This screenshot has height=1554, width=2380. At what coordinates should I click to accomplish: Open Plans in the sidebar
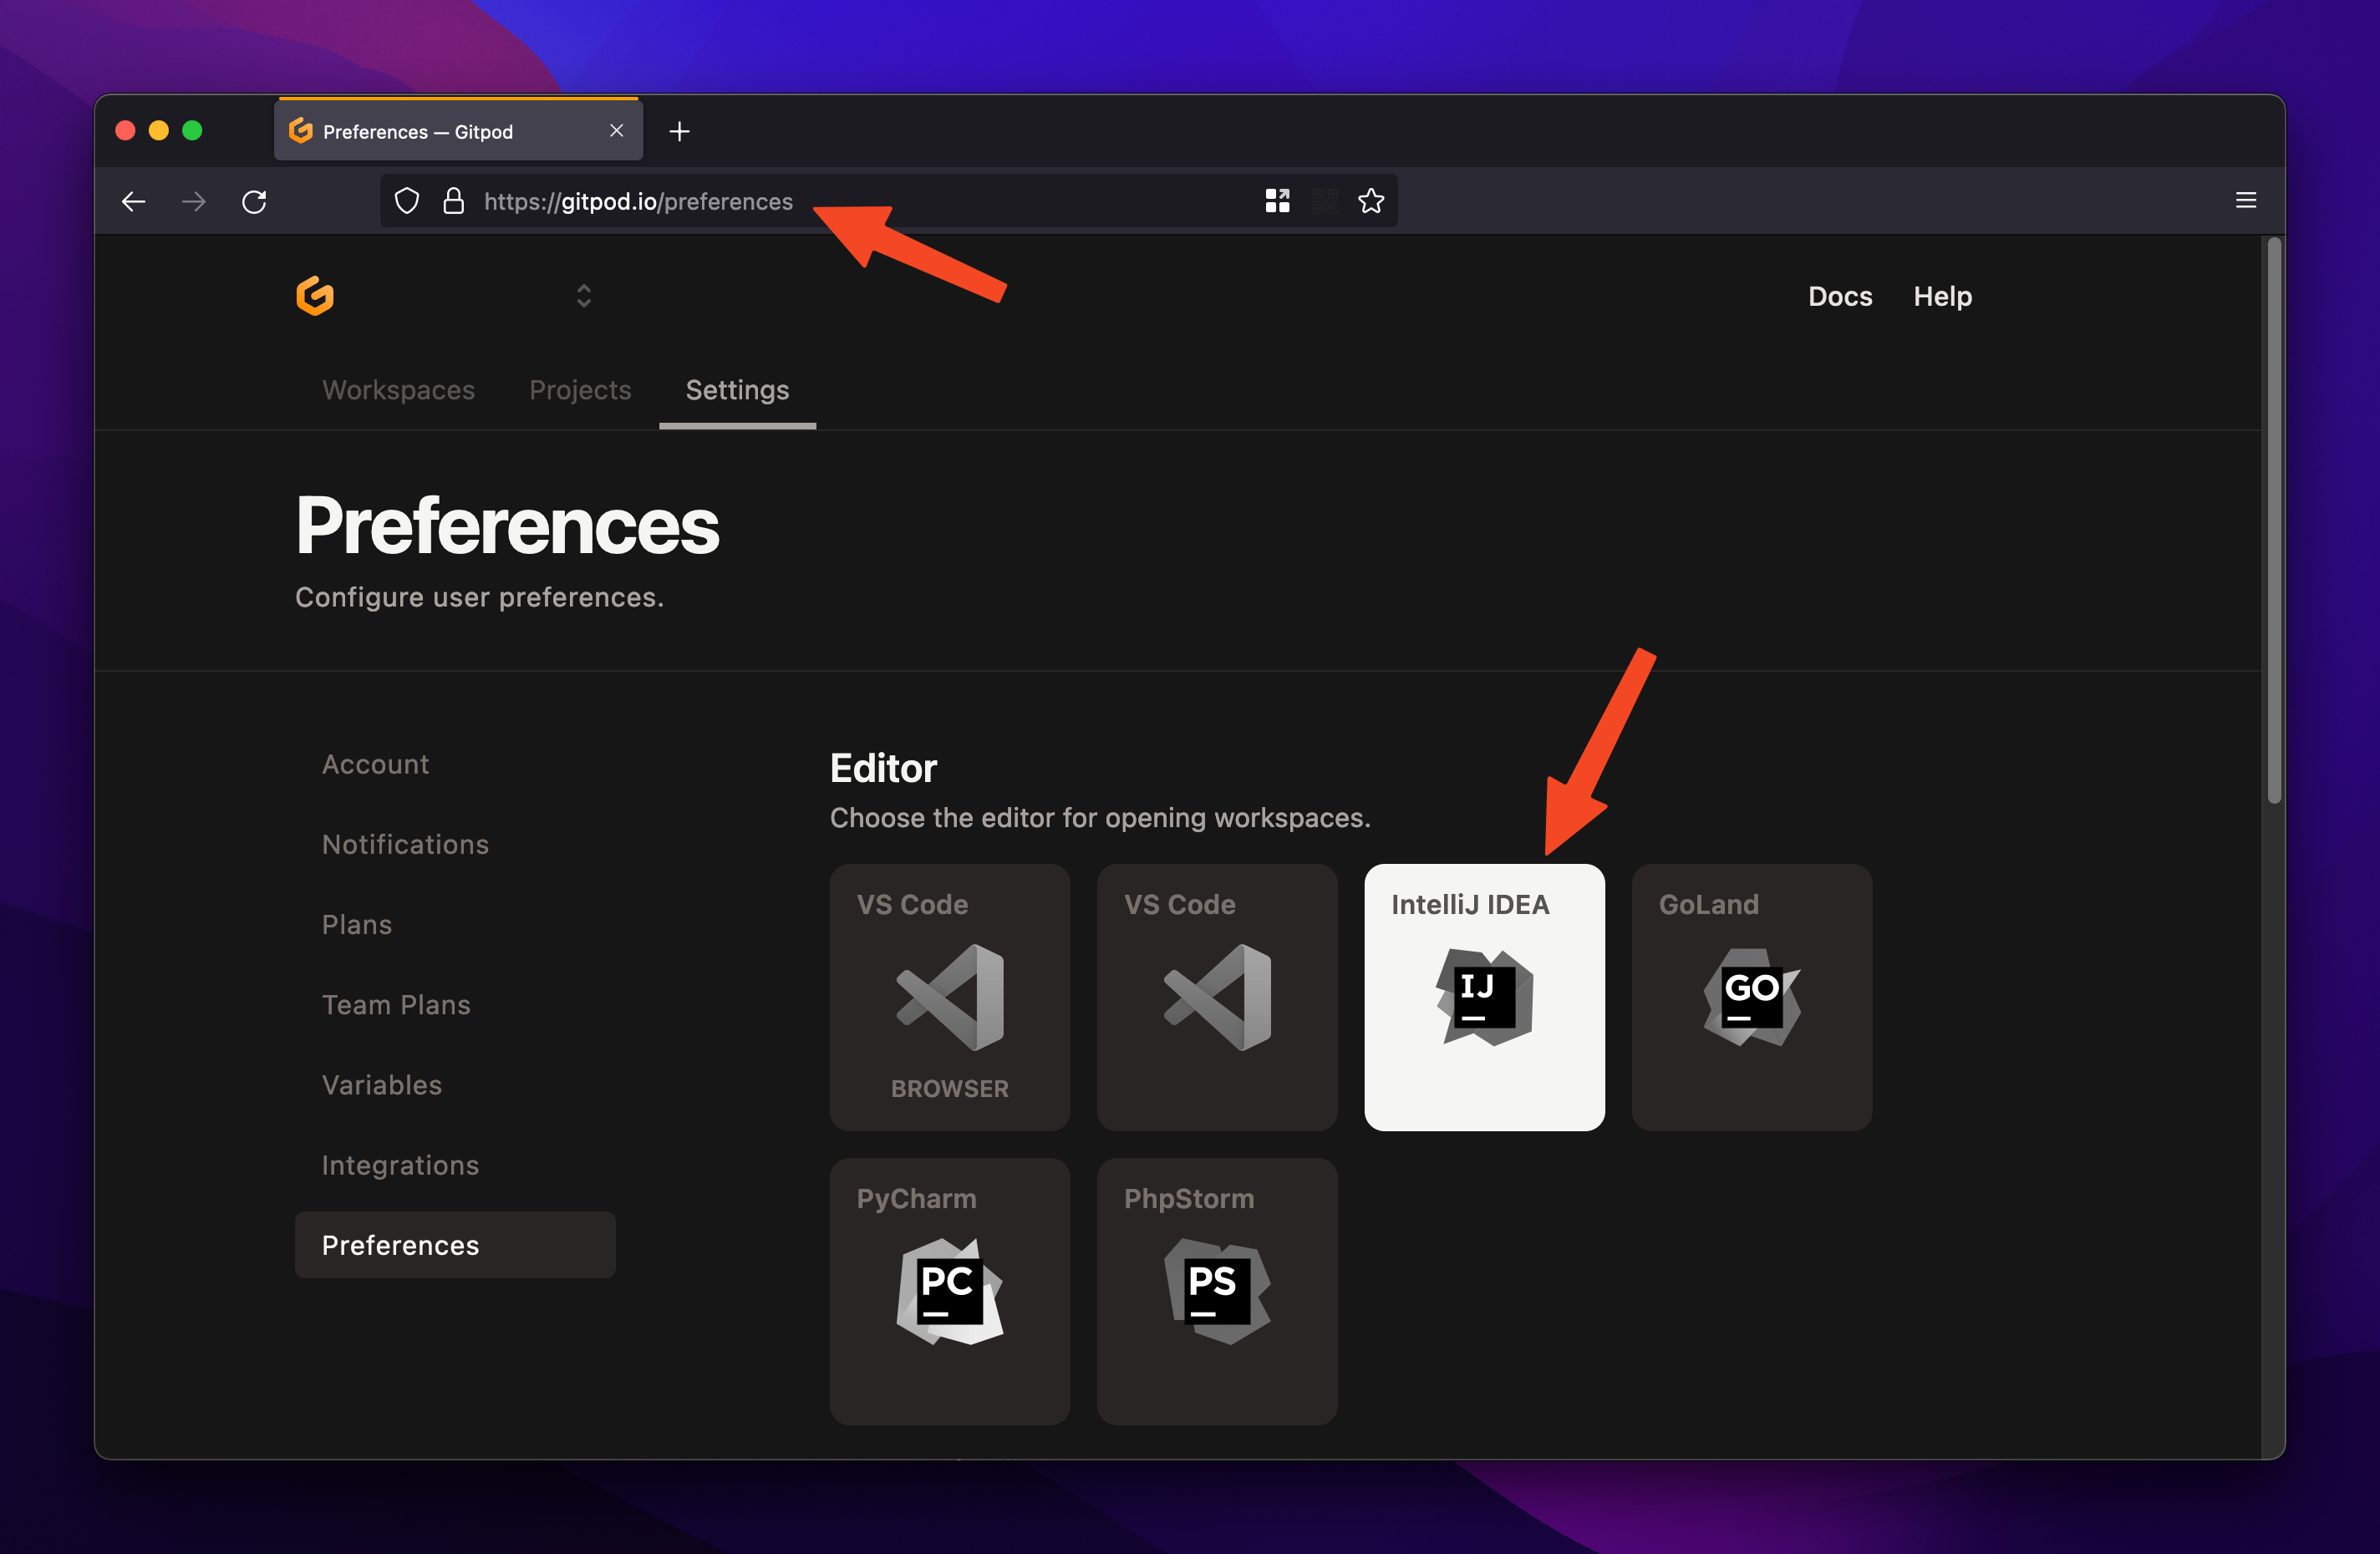357,925
